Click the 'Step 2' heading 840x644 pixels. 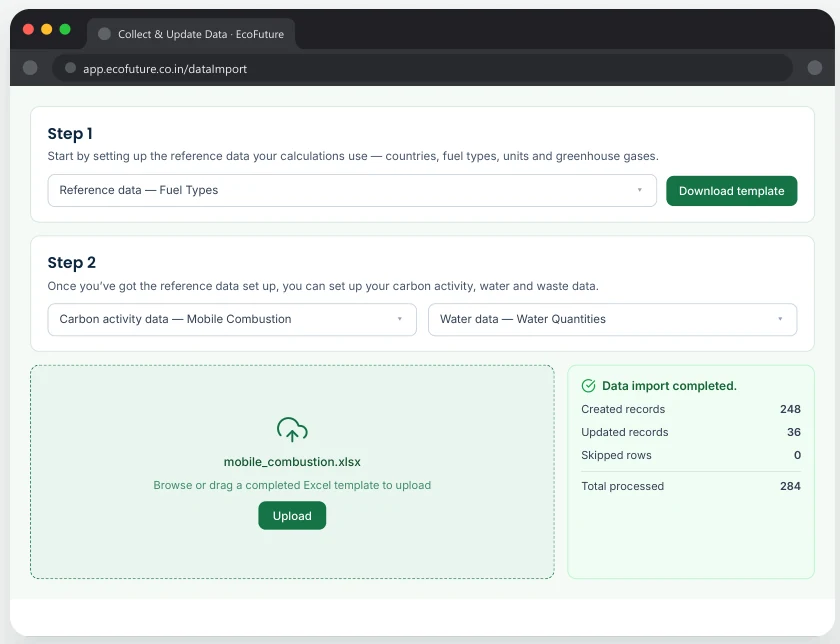click(71, 263)
